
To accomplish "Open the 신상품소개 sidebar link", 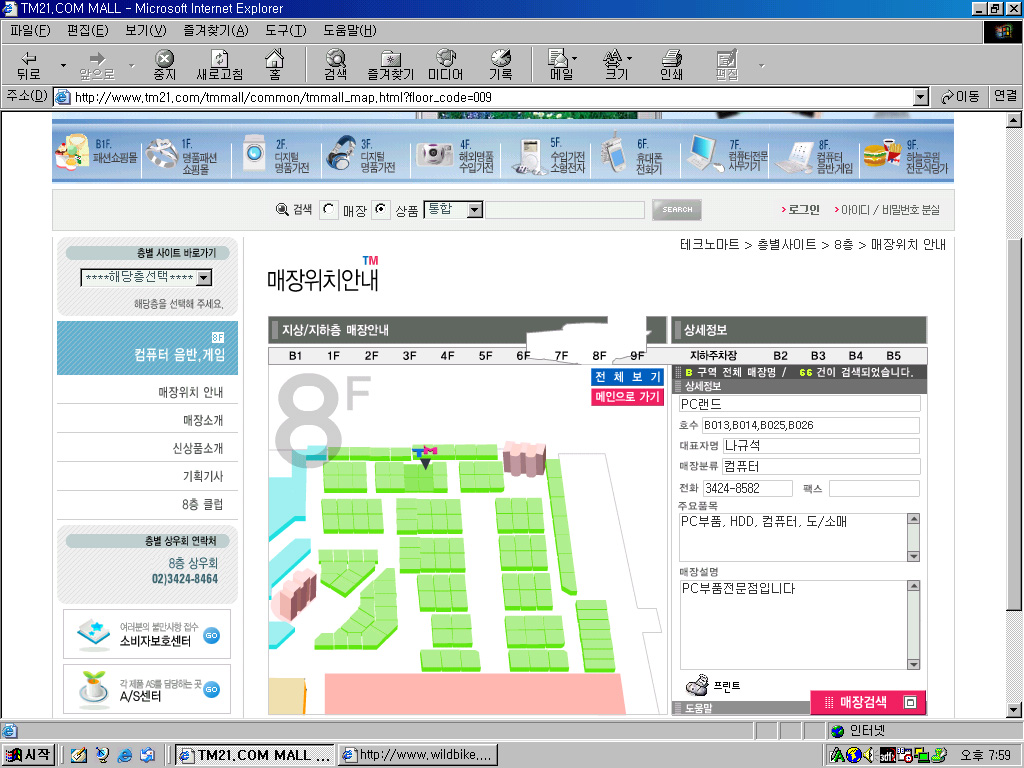I will pyautogui.click(x=197, y=448).
